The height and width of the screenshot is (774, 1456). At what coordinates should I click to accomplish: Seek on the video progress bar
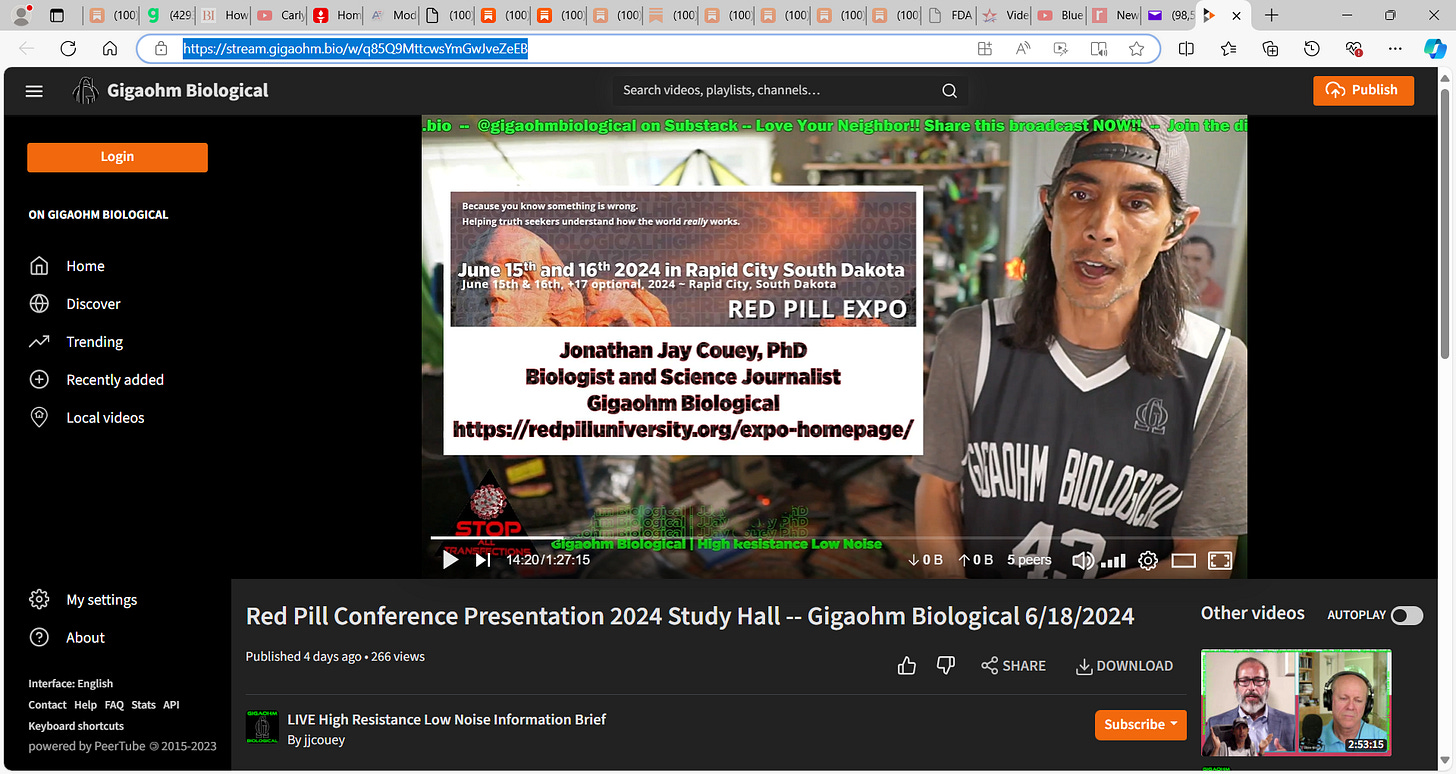[x=835, y=538]
